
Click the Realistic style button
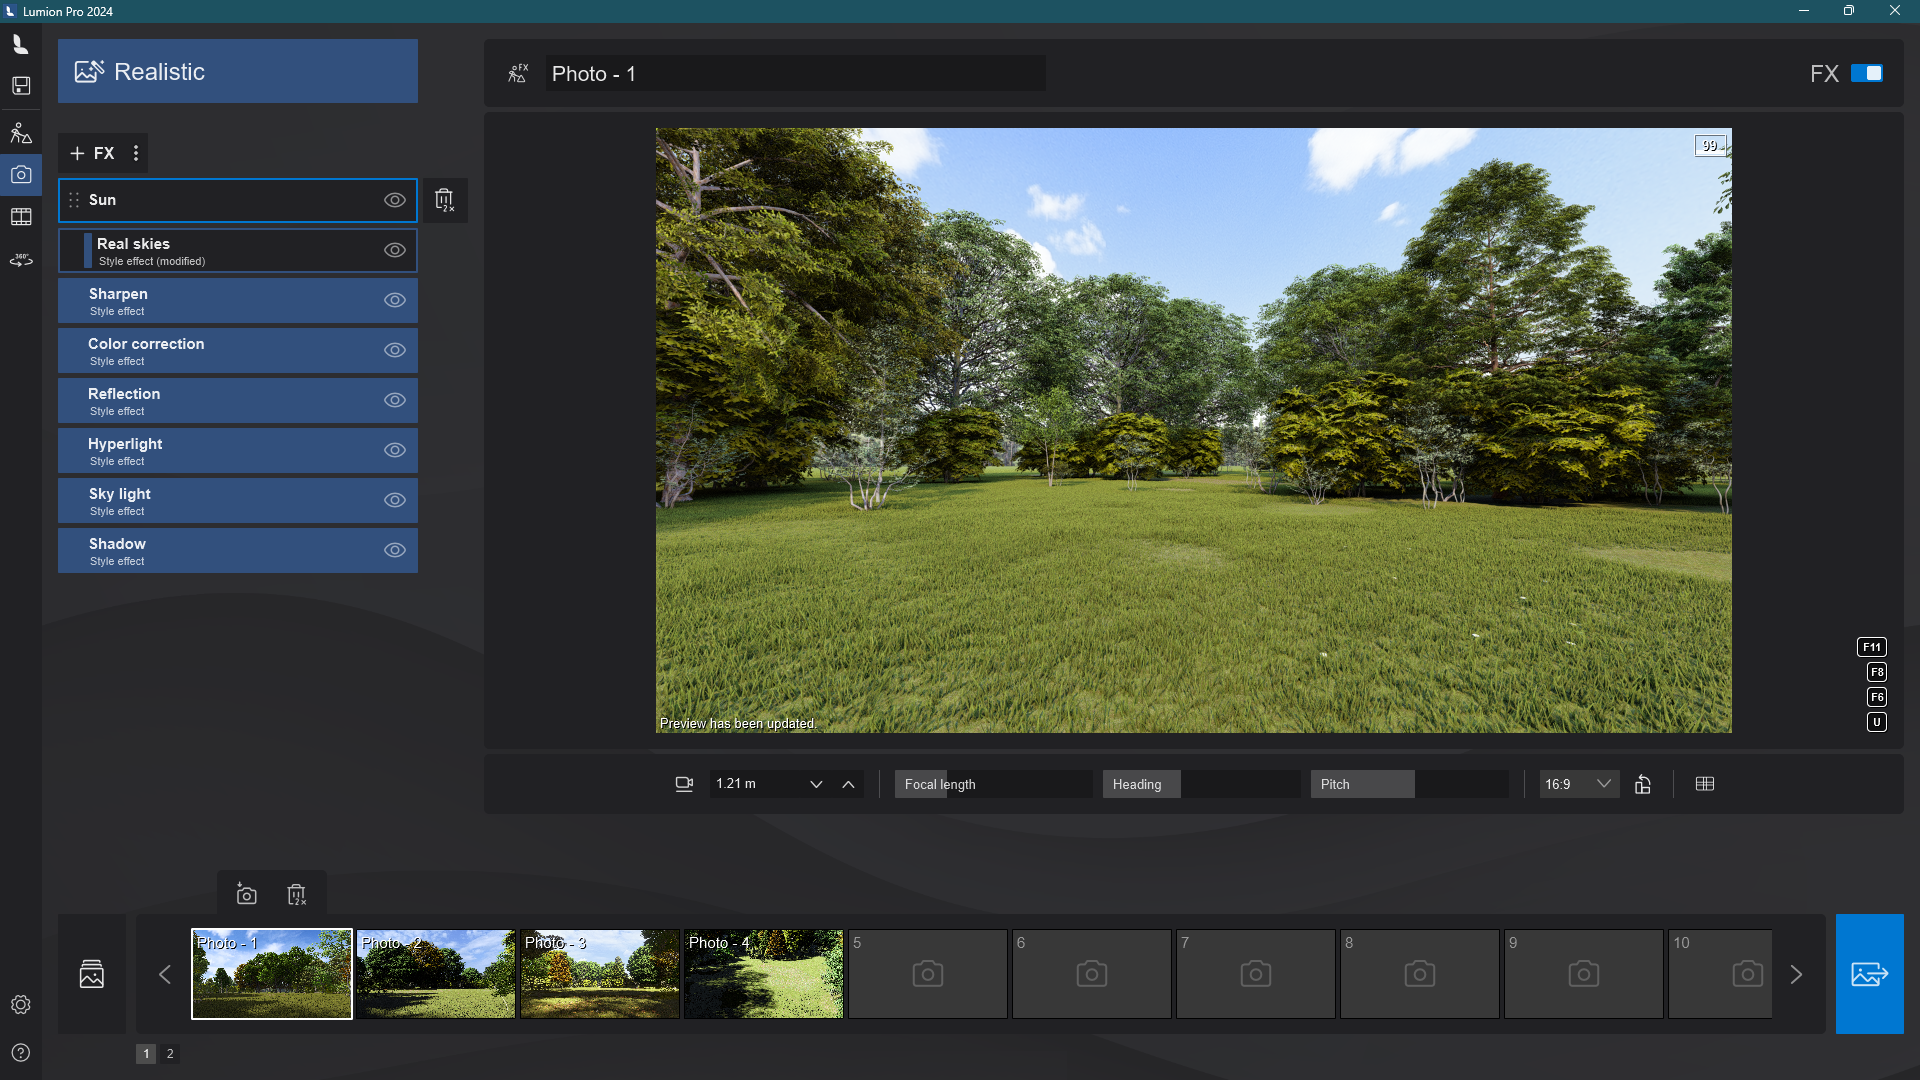coord(238,71)
